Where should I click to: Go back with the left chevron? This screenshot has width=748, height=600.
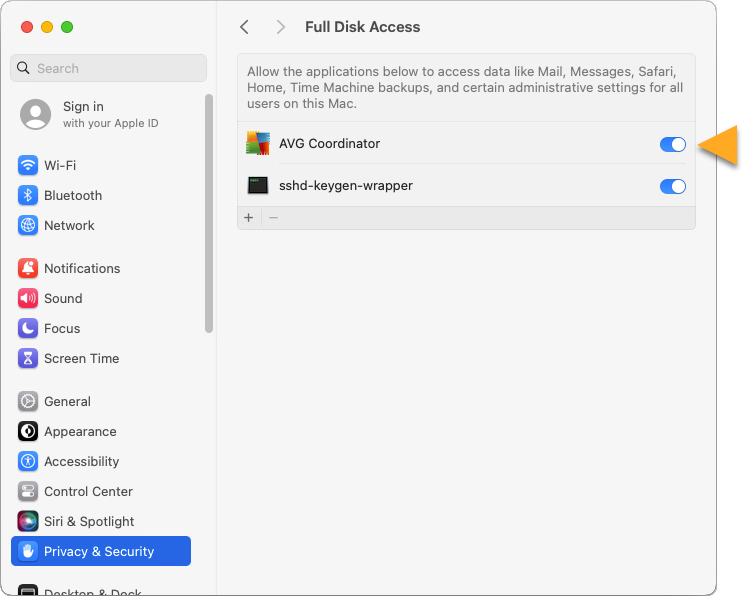245,27
